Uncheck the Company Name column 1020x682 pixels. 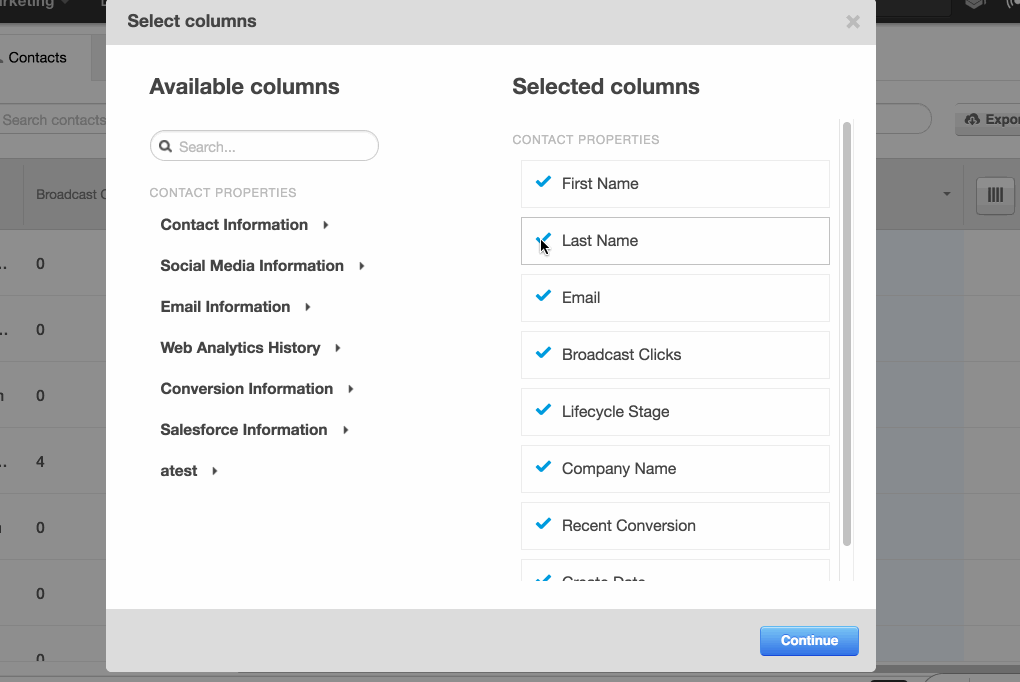[x=543, y=467]
